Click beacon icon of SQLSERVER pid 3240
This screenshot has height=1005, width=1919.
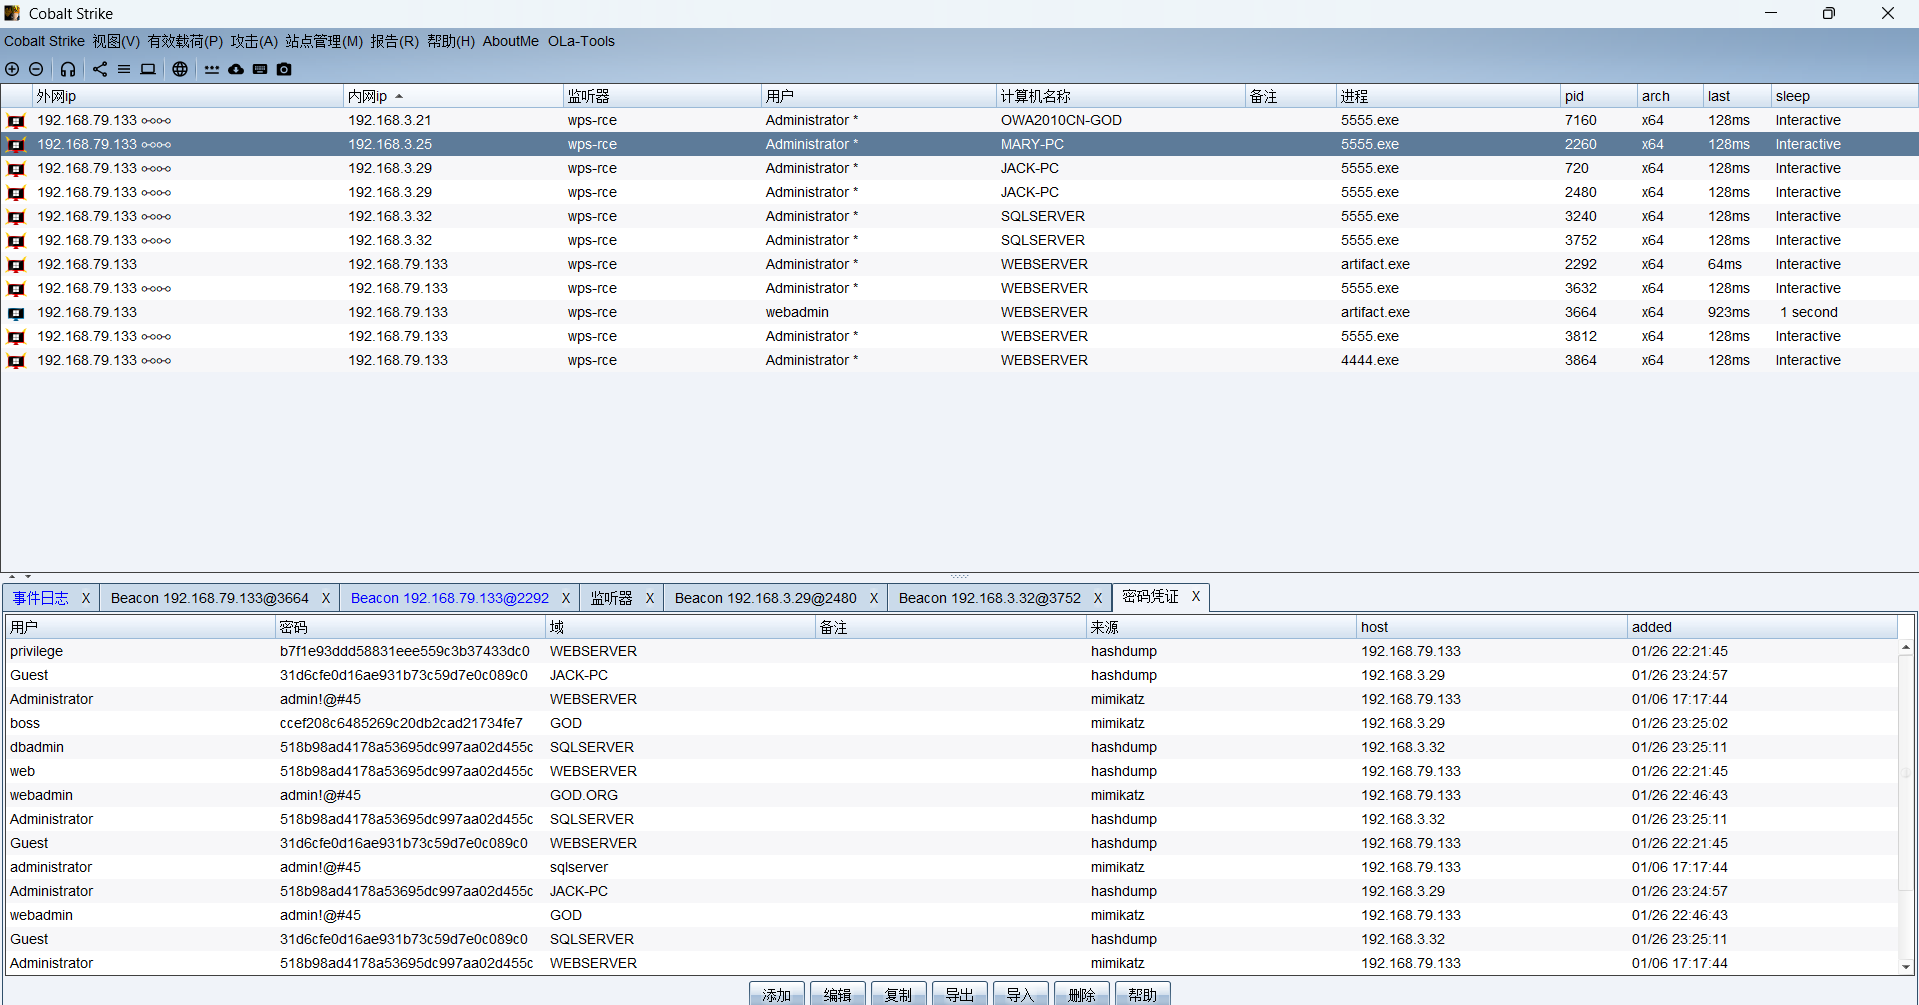click(x=16, y=217)
